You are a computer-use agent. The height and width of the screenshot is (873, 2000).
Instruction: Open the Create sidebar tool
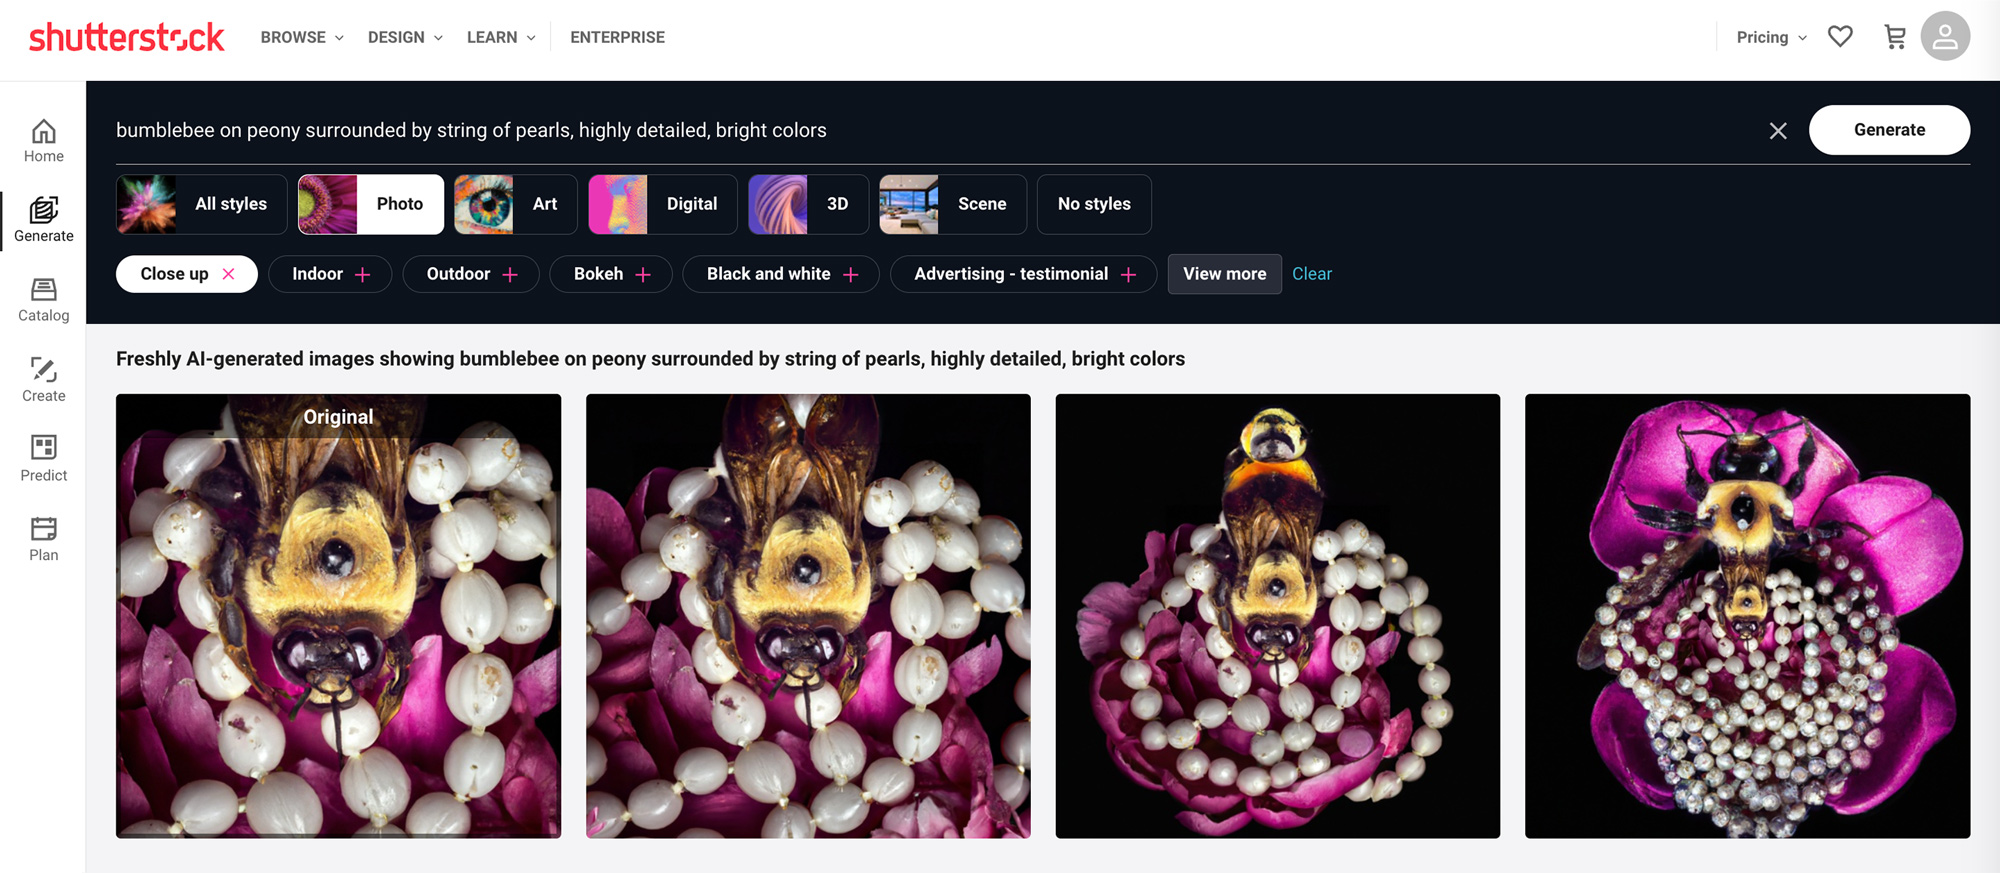coord(43,380)
